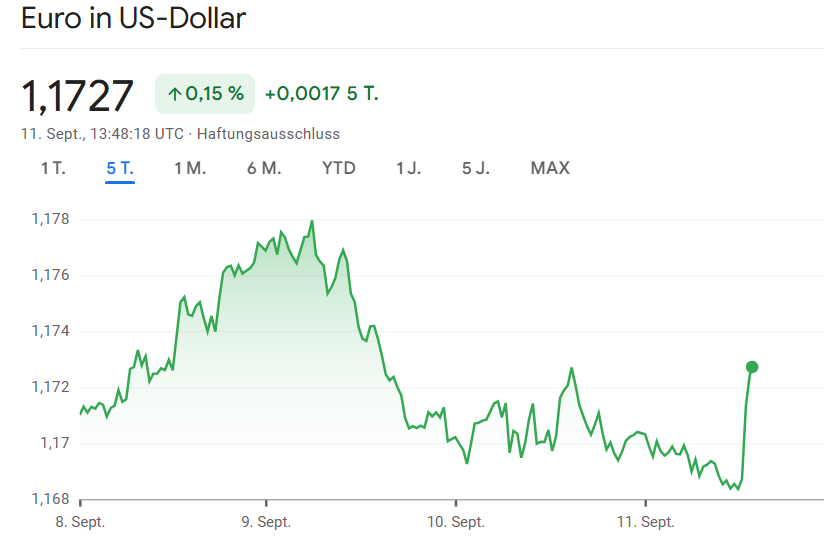Click the 11. Sept. date label
824x543 pixels.
645,522
